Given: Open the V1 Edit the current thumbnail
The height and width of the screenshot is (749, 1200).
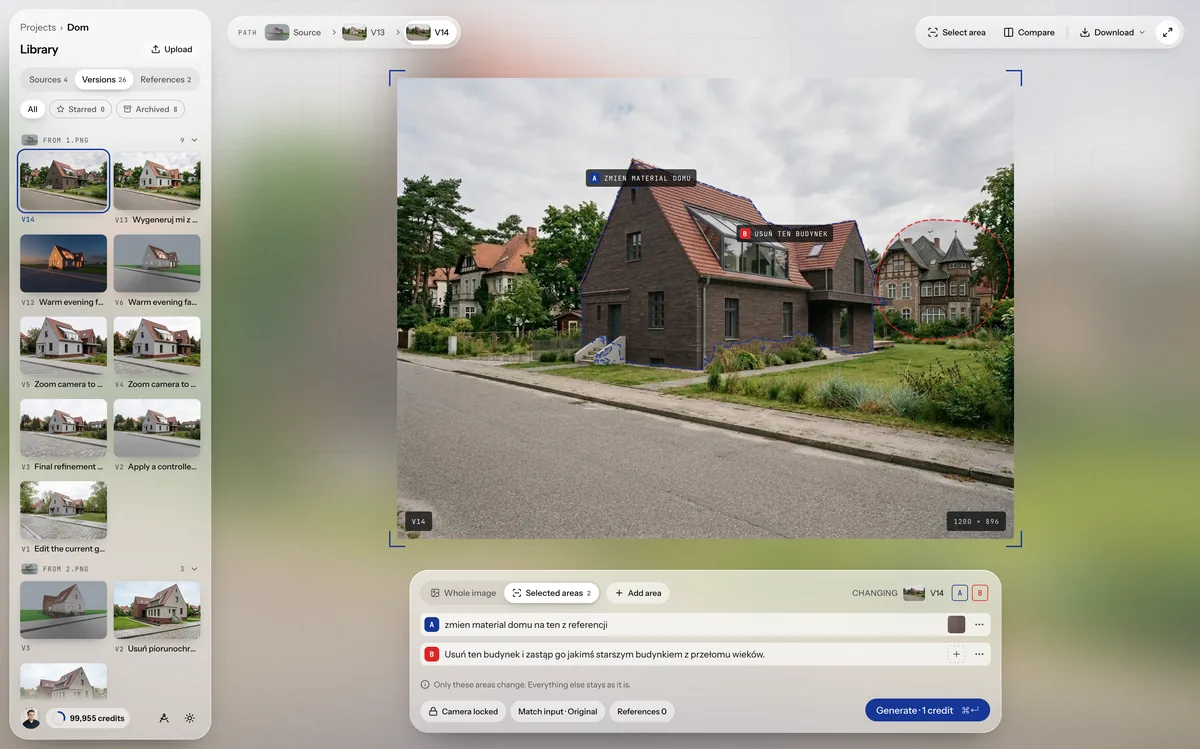Looking at the screenshot, I should pos(64,511).
